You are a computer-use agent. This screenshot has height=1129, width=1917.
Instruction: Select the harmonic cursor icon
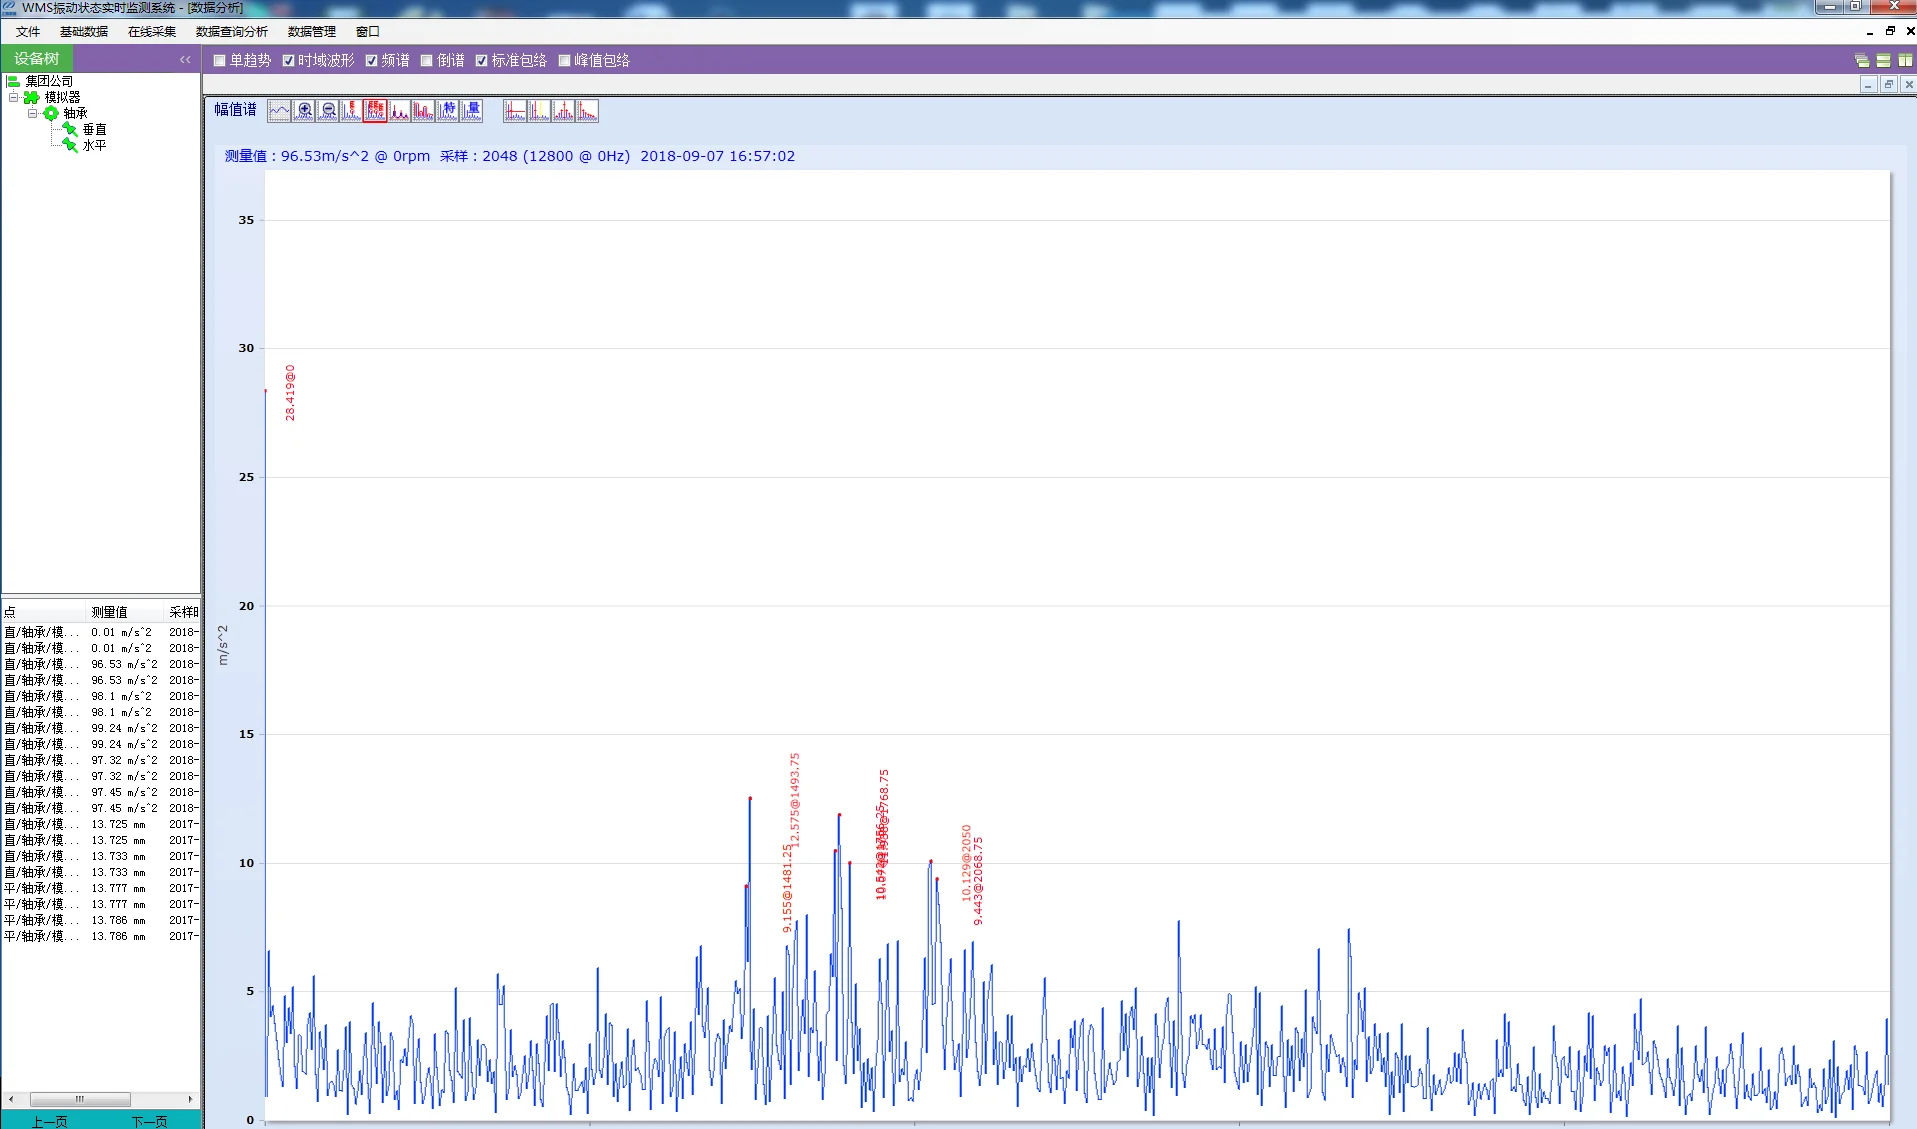[588, 111]
